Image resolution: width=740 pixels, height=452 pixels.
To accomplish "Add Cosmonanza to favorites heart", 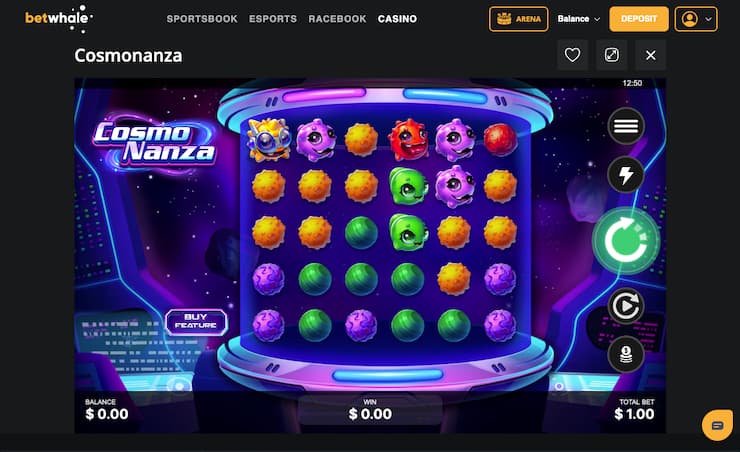I will click(572, 55).
